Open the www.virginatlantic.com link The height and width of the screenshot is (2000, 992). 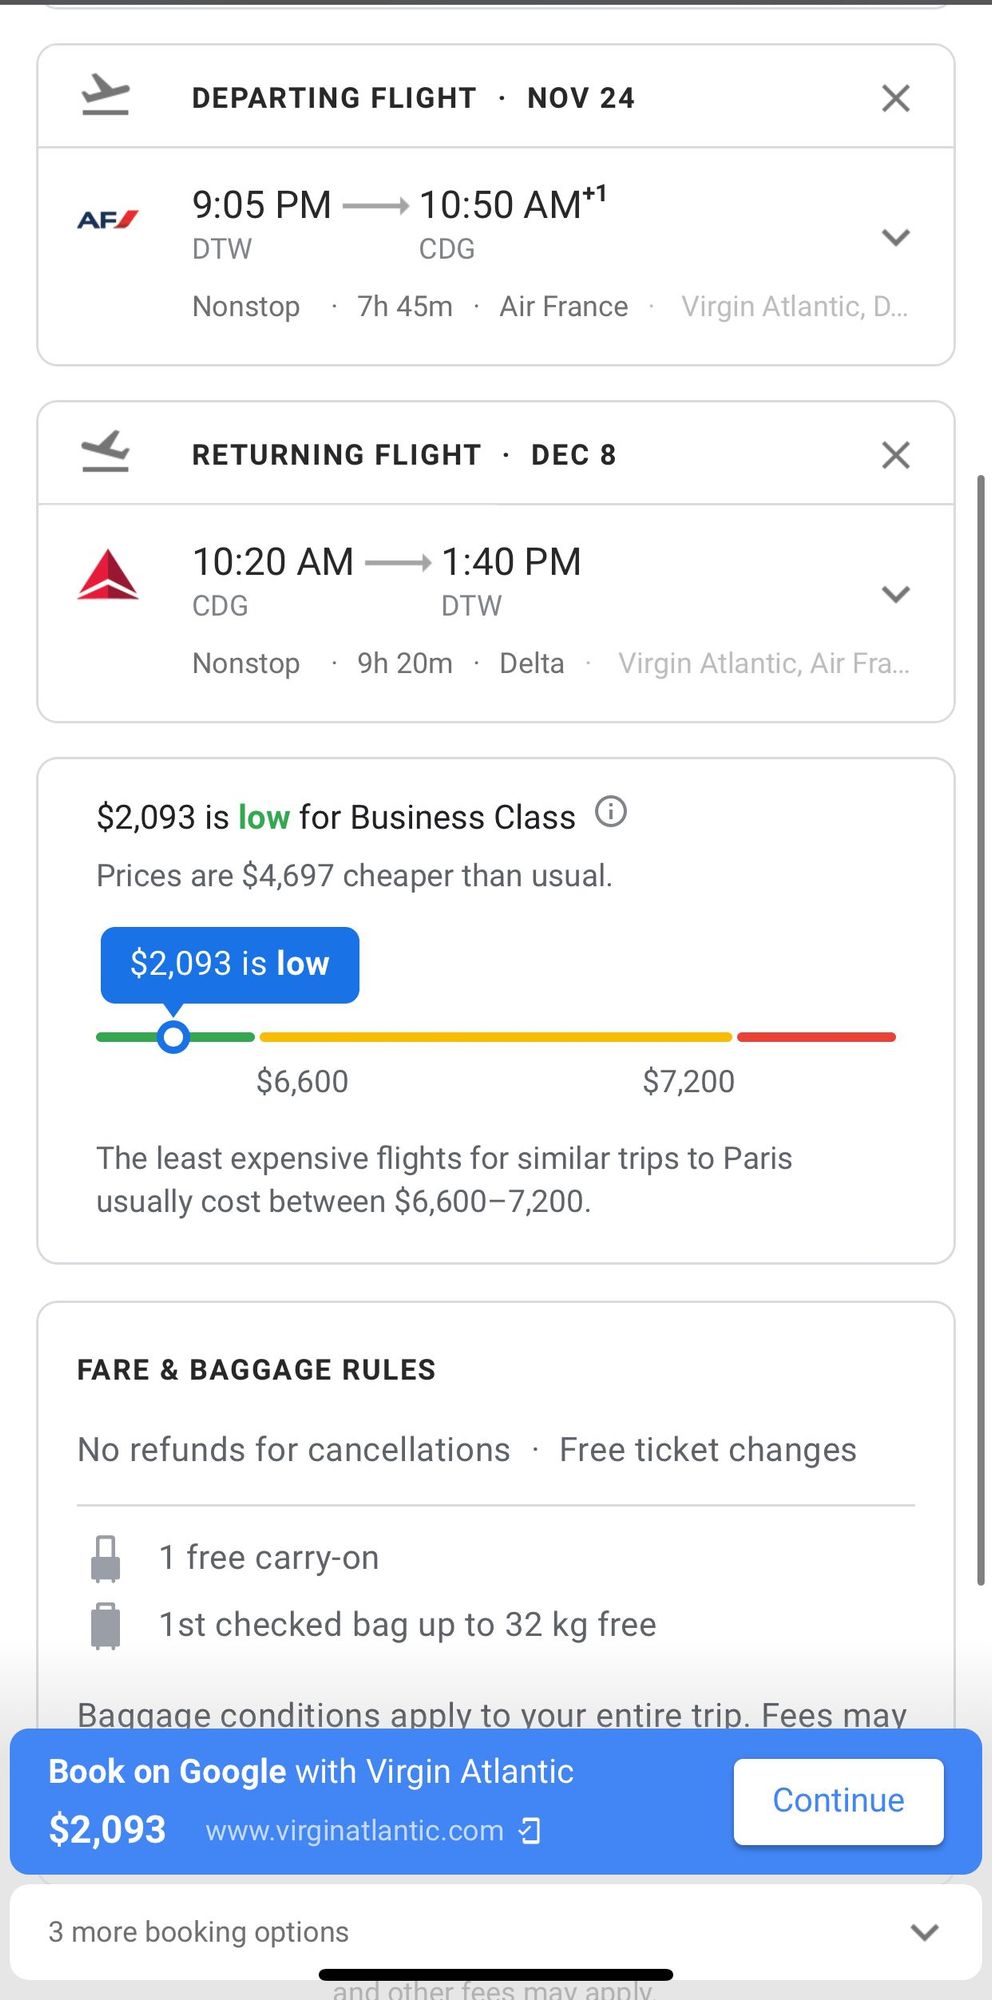[355, 1831]
